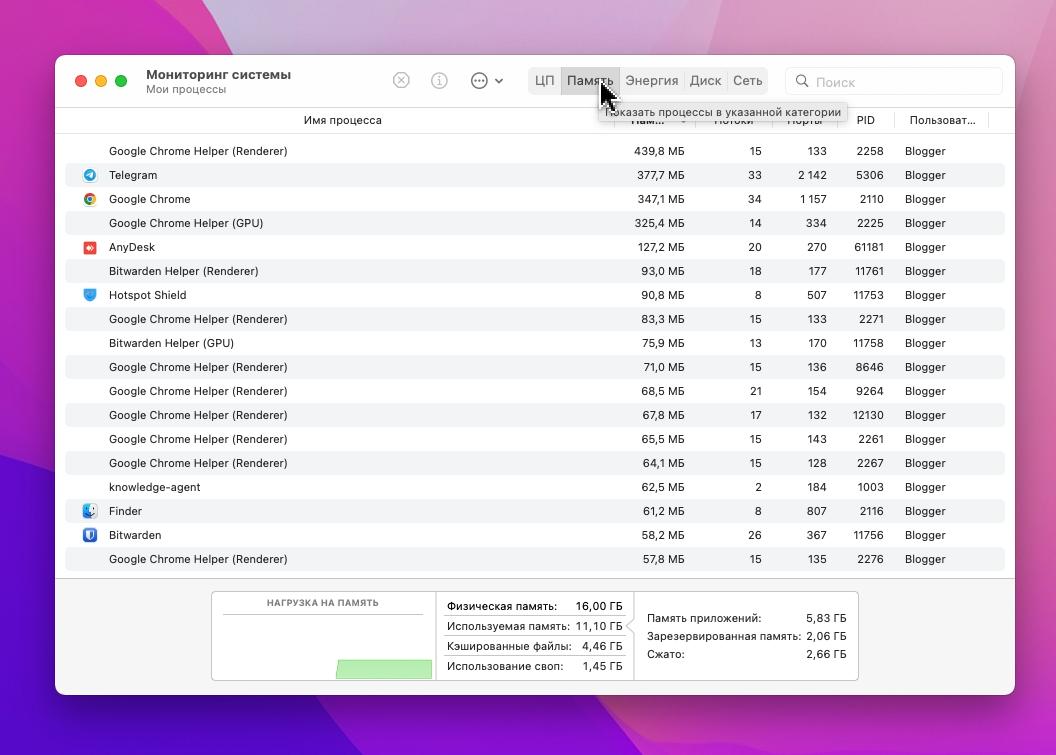Click the 439,8 МБ memory value
Viewport: 1056px width, 755px height.
659,152
